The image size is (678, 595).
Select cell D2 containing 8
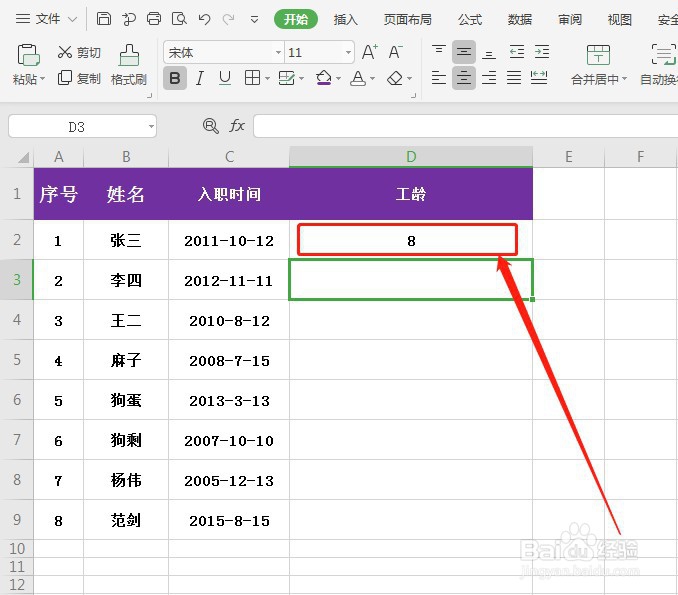(411, 240)
